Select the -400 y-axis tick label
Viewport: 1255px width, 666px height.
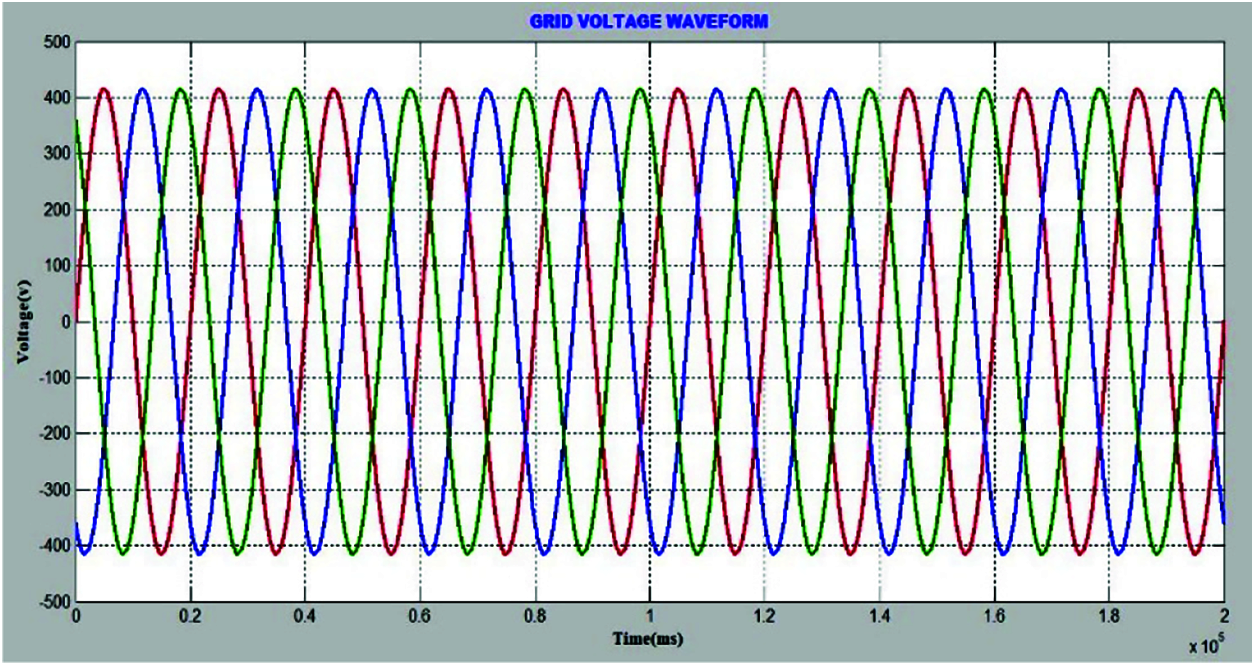pos(51,547)
